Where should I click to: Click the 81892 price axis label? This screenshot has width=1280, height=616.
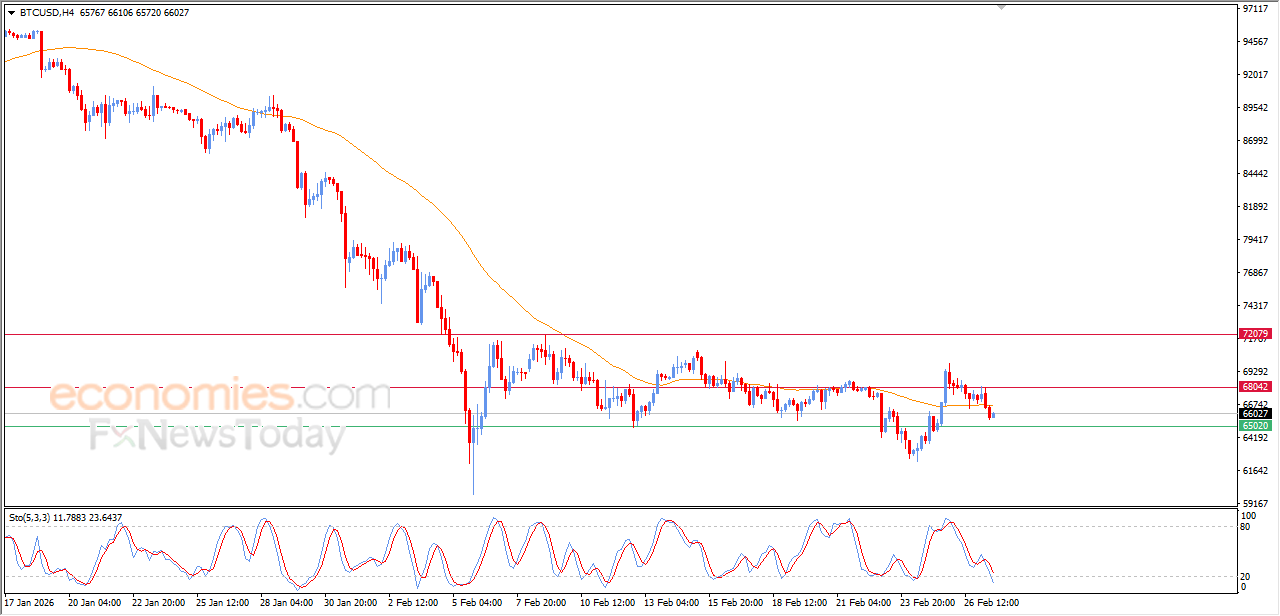[1256, 207]
